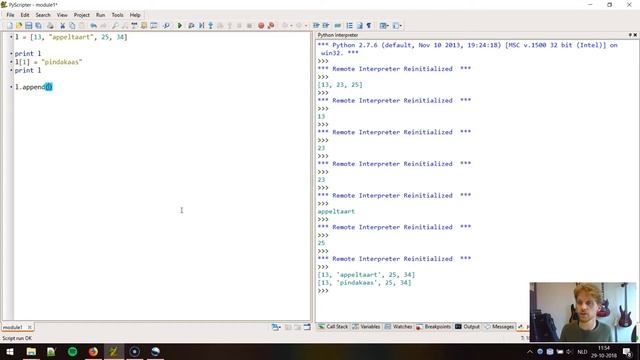Switch to the Output tab
Viewport: 640px width, 360px height.
467,327
